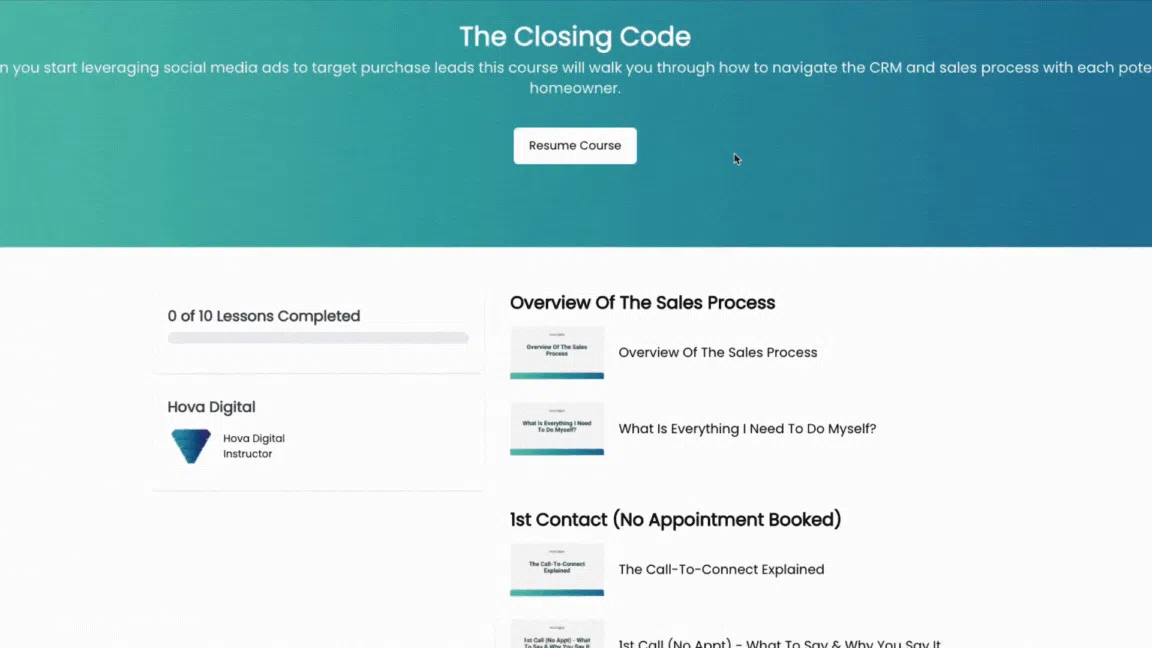1152x648 pixels.
Task: Click the Hova Digital section heading
Action: coord(212,407)
